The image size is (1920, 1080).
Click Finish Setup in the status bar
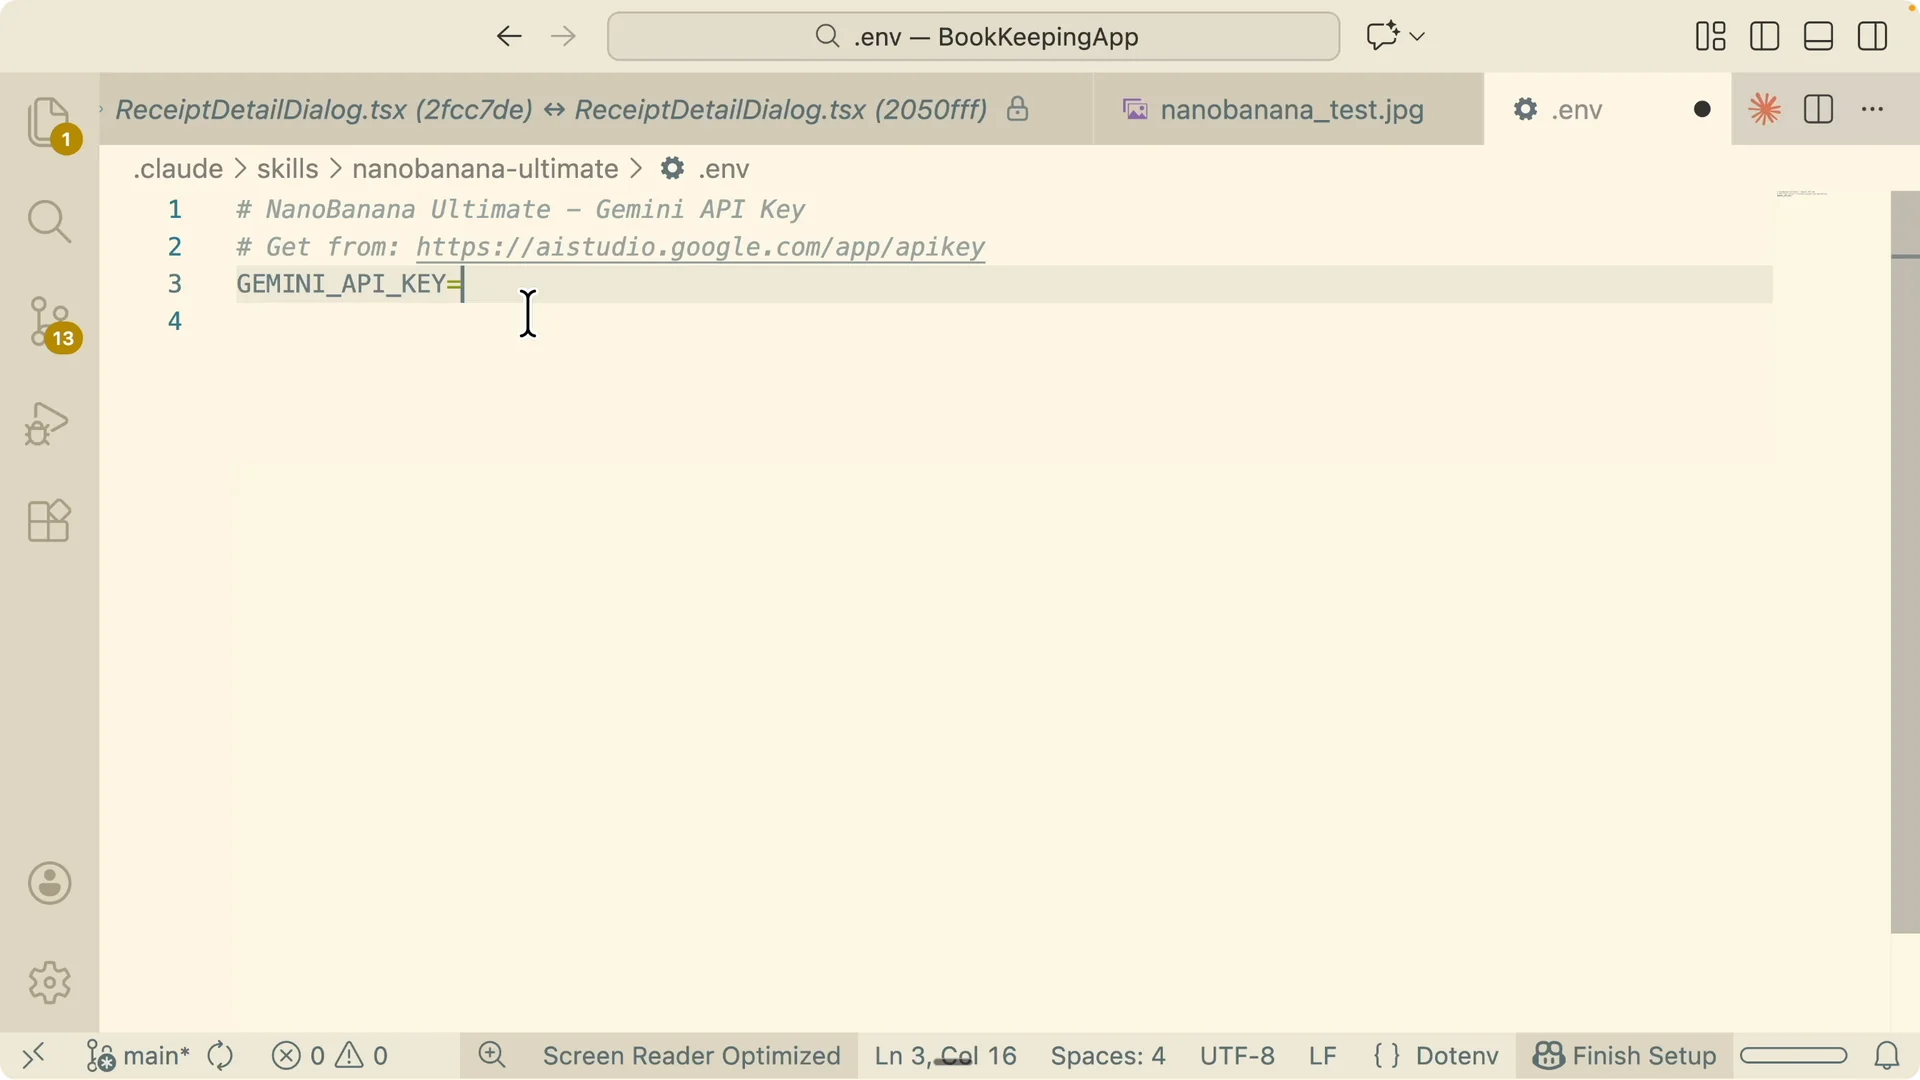pos(1624,1056)
